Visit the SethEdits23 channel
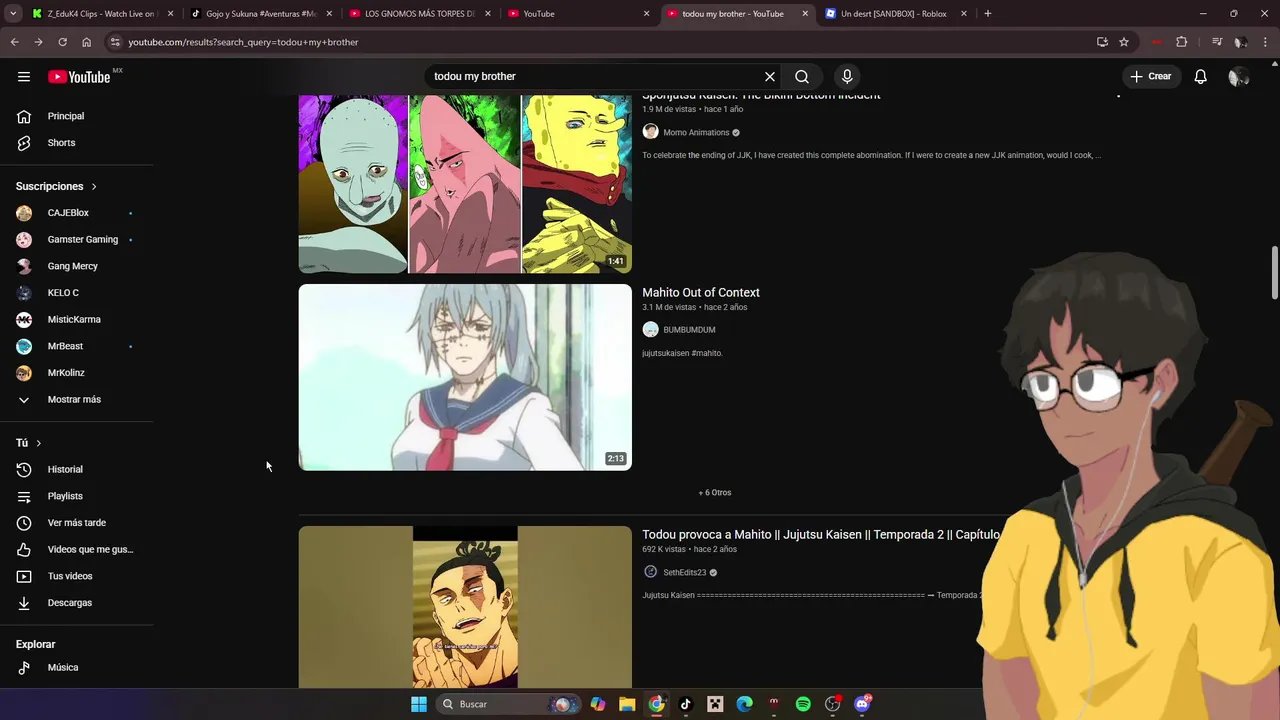 [684, 573]
